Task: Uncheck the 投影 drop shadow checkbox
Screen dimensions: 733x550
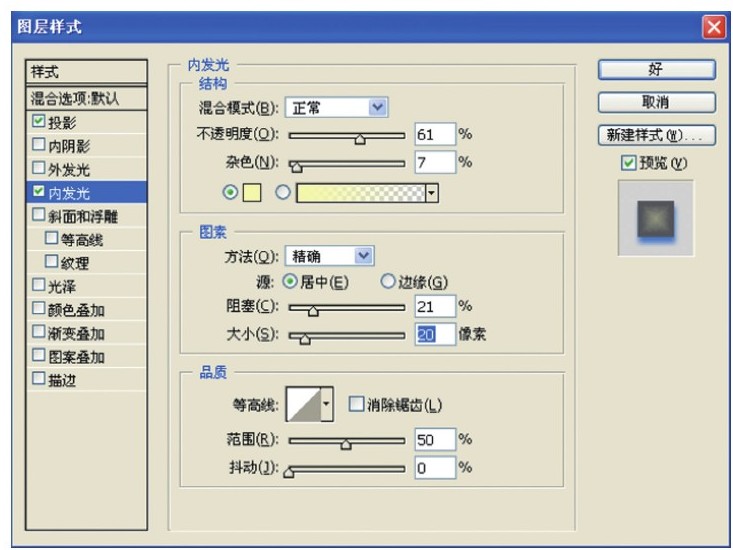Action: (39, 121)
